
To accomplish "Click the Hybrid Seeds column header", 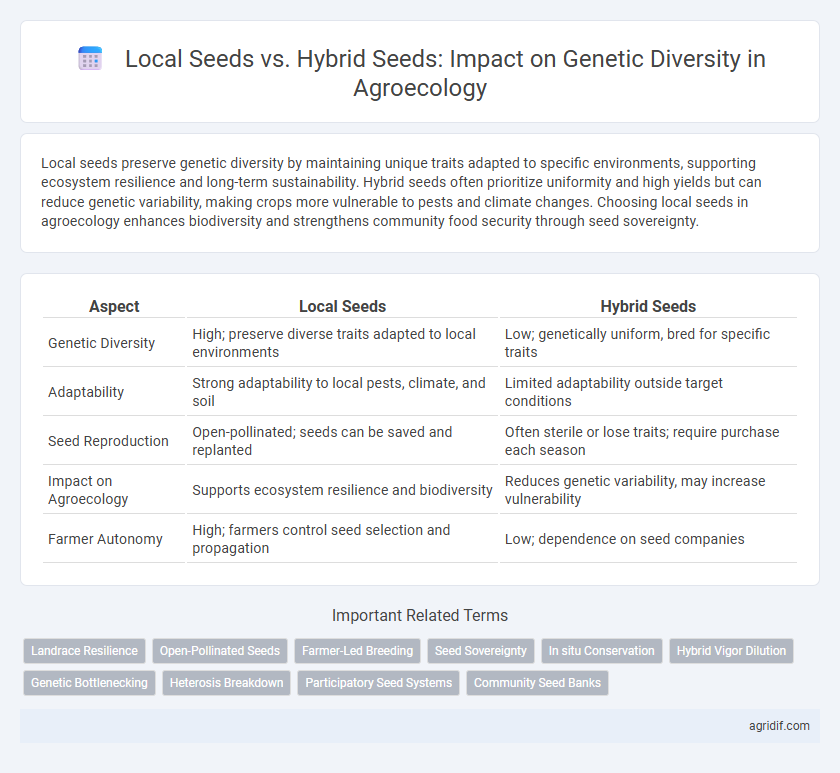I will [x=648, y=306].
